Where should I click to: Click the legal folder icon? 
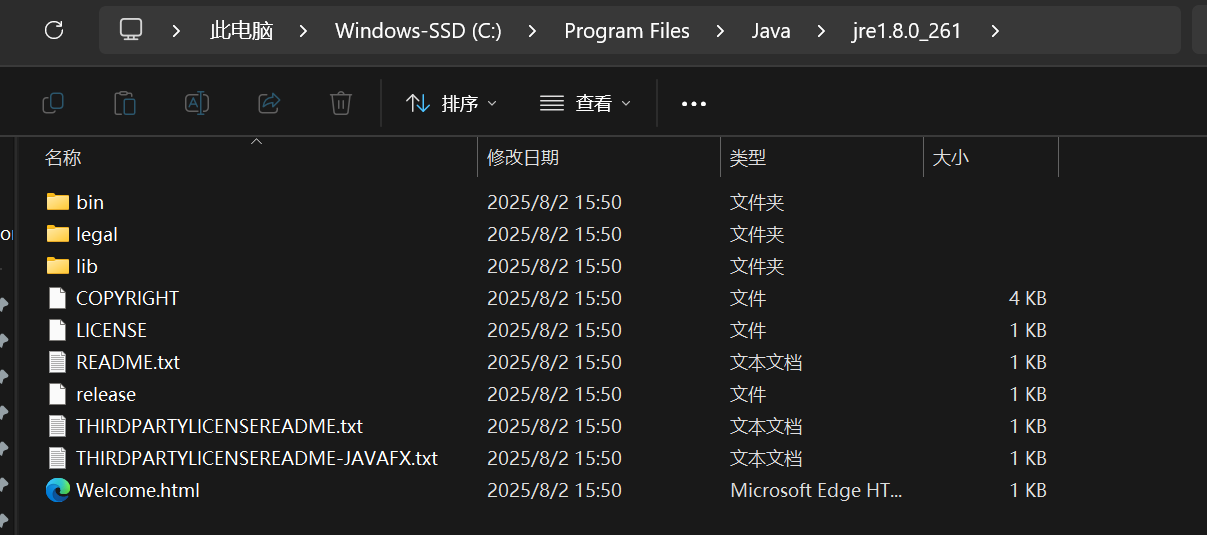pos(58,234)
